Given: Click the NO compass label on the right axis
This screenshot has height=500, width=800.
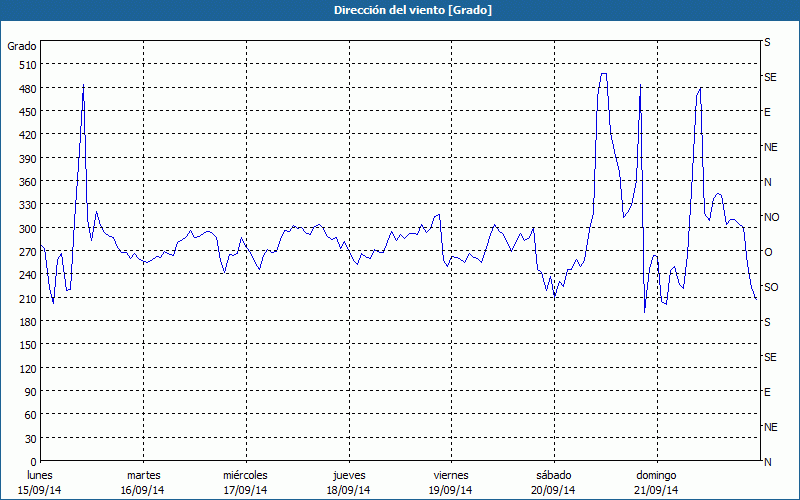Looking at the screenshot, I should pos(771,217).
